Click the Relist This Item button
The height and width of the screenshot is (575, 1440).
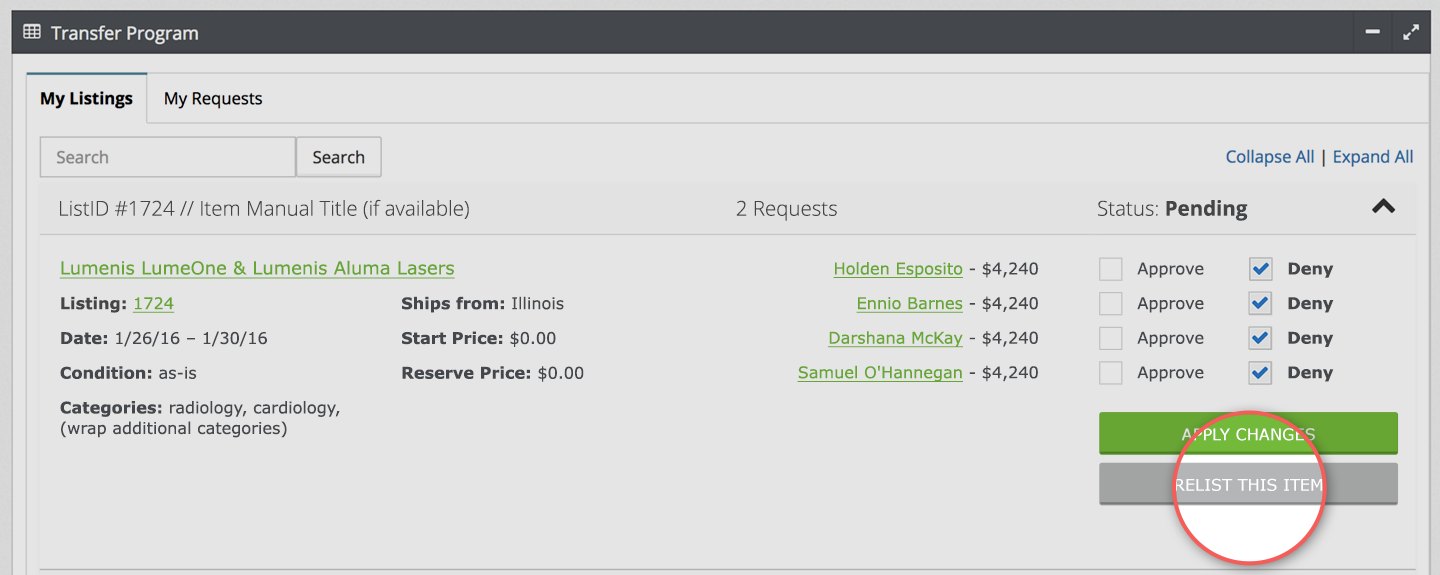(x=1248, y=484)
